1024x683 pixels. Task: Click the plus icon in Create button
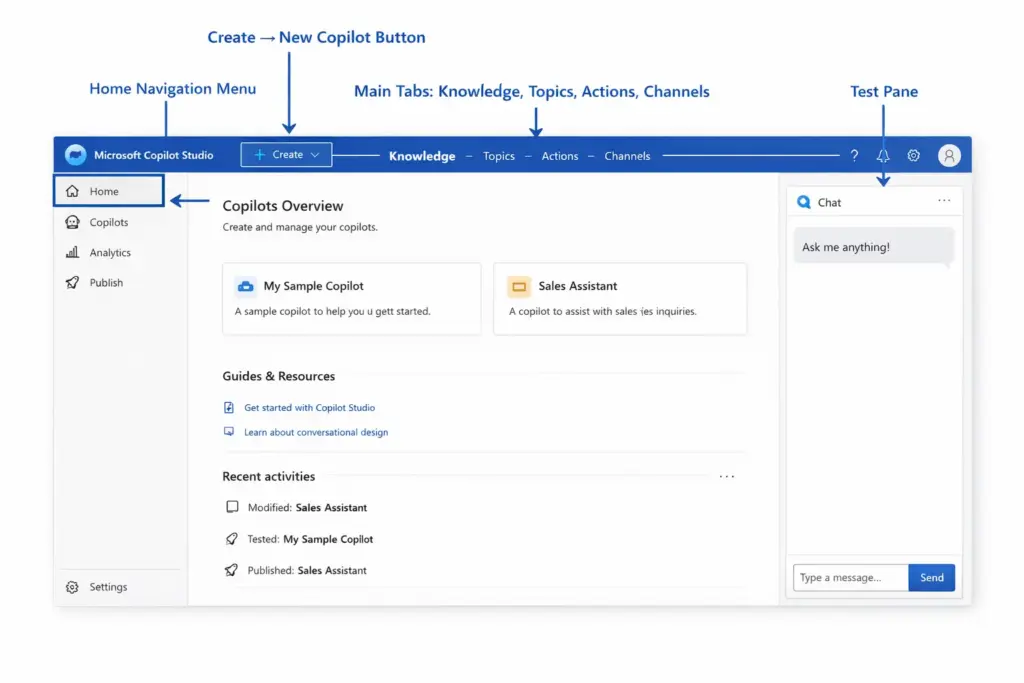259,155
